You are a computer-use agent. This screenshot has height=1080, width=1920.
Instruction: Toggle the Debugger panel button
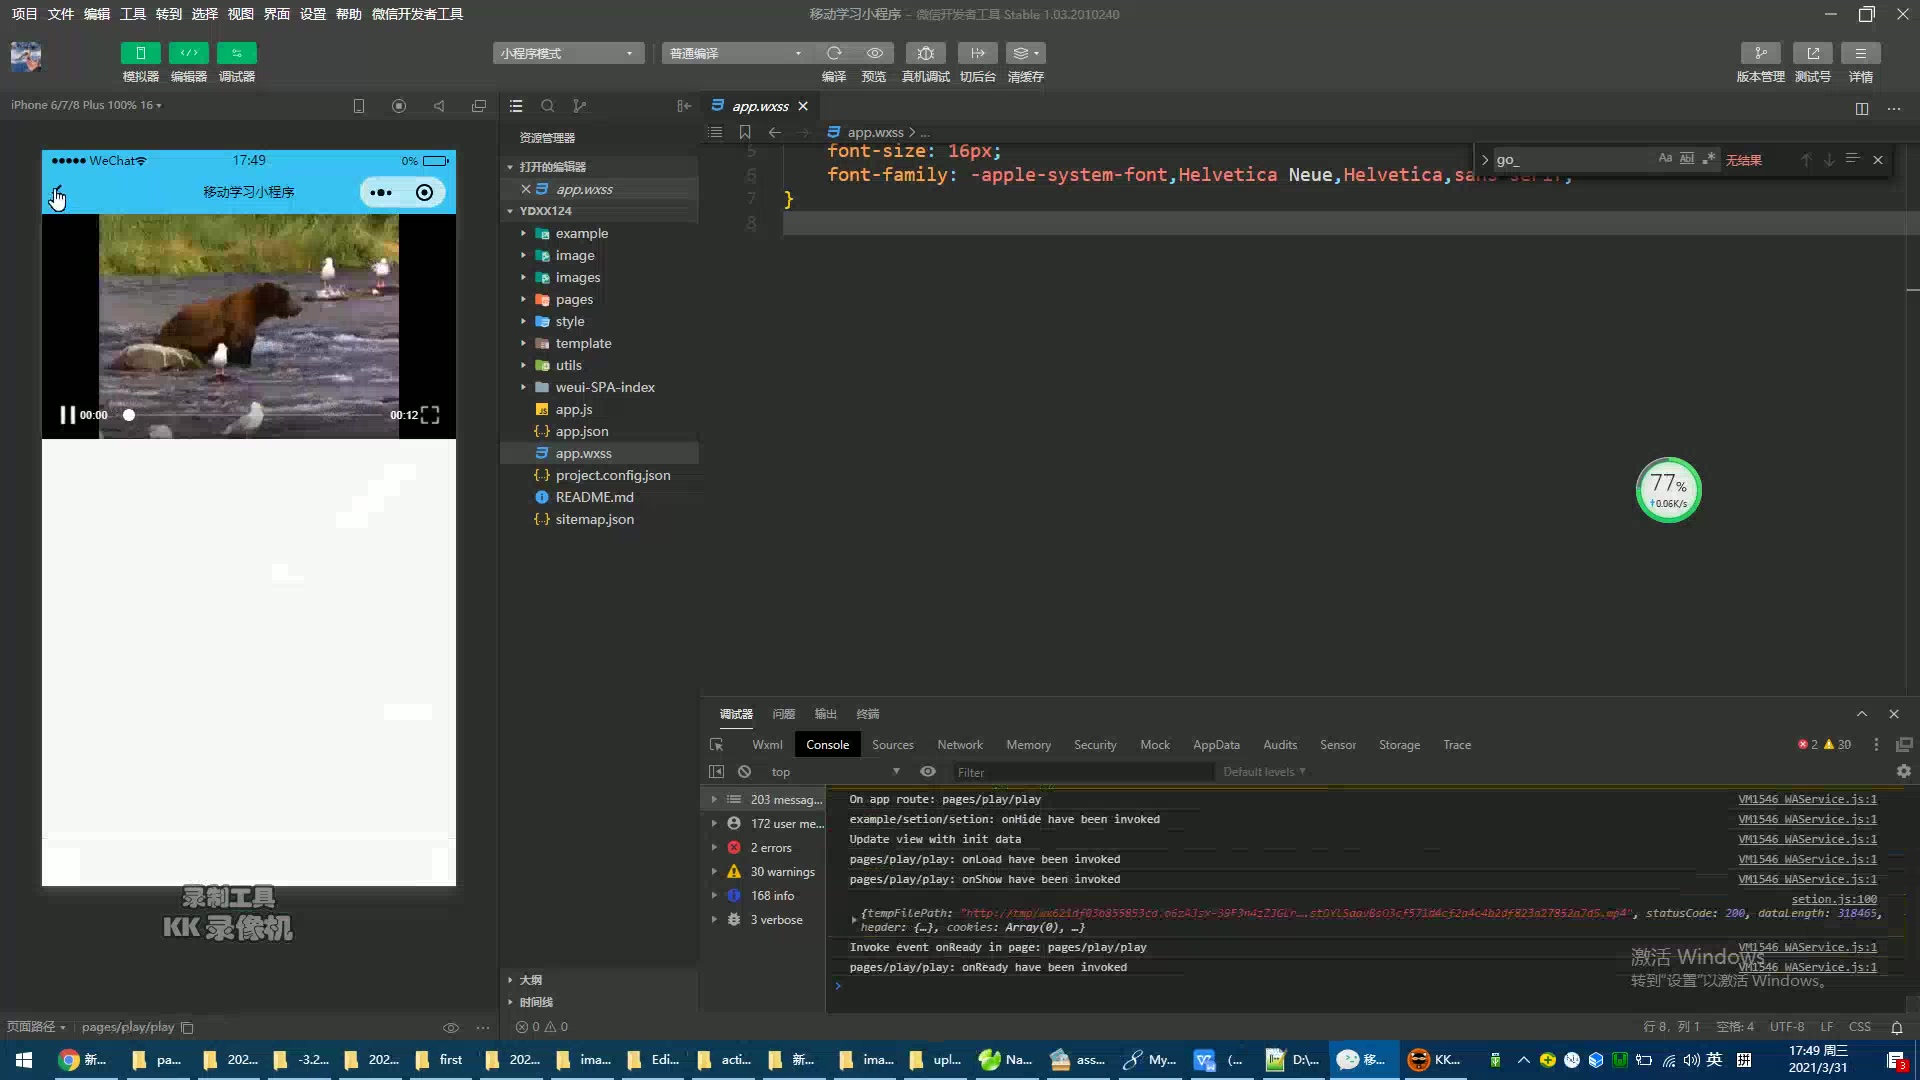[236, 53]
